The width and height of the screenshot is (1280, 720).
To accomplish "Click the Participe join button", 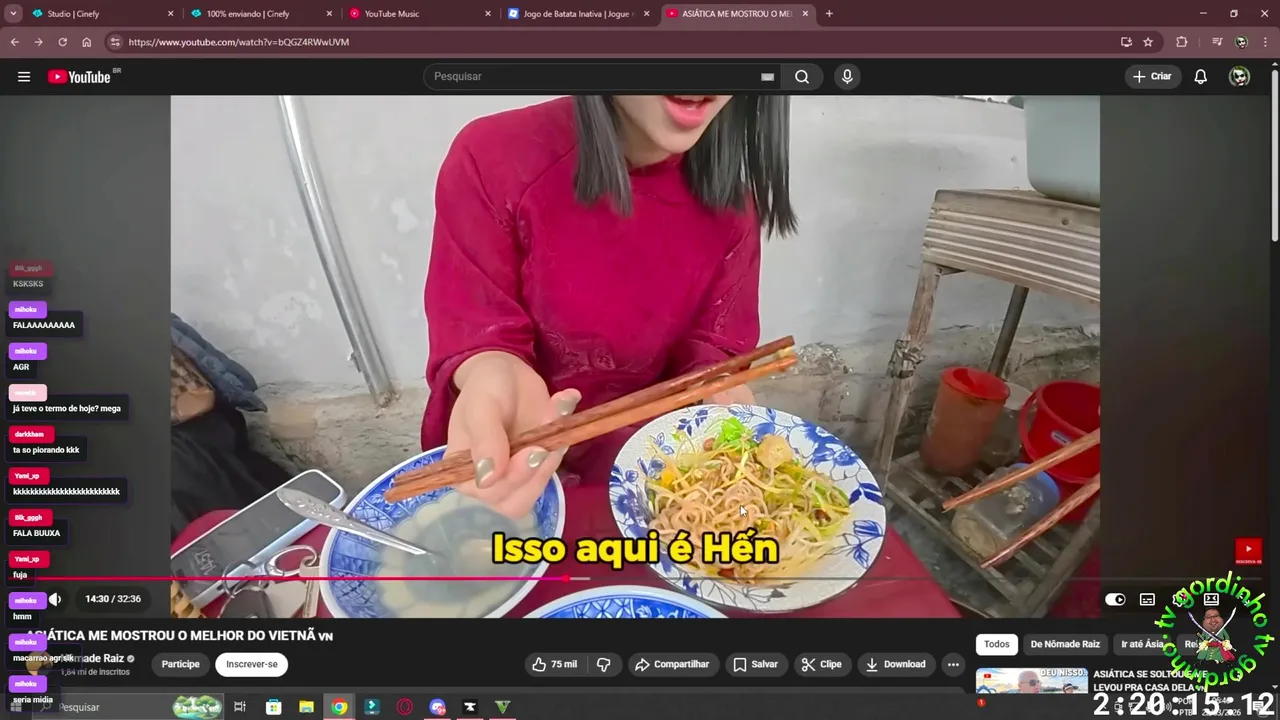I will point(181,664).
